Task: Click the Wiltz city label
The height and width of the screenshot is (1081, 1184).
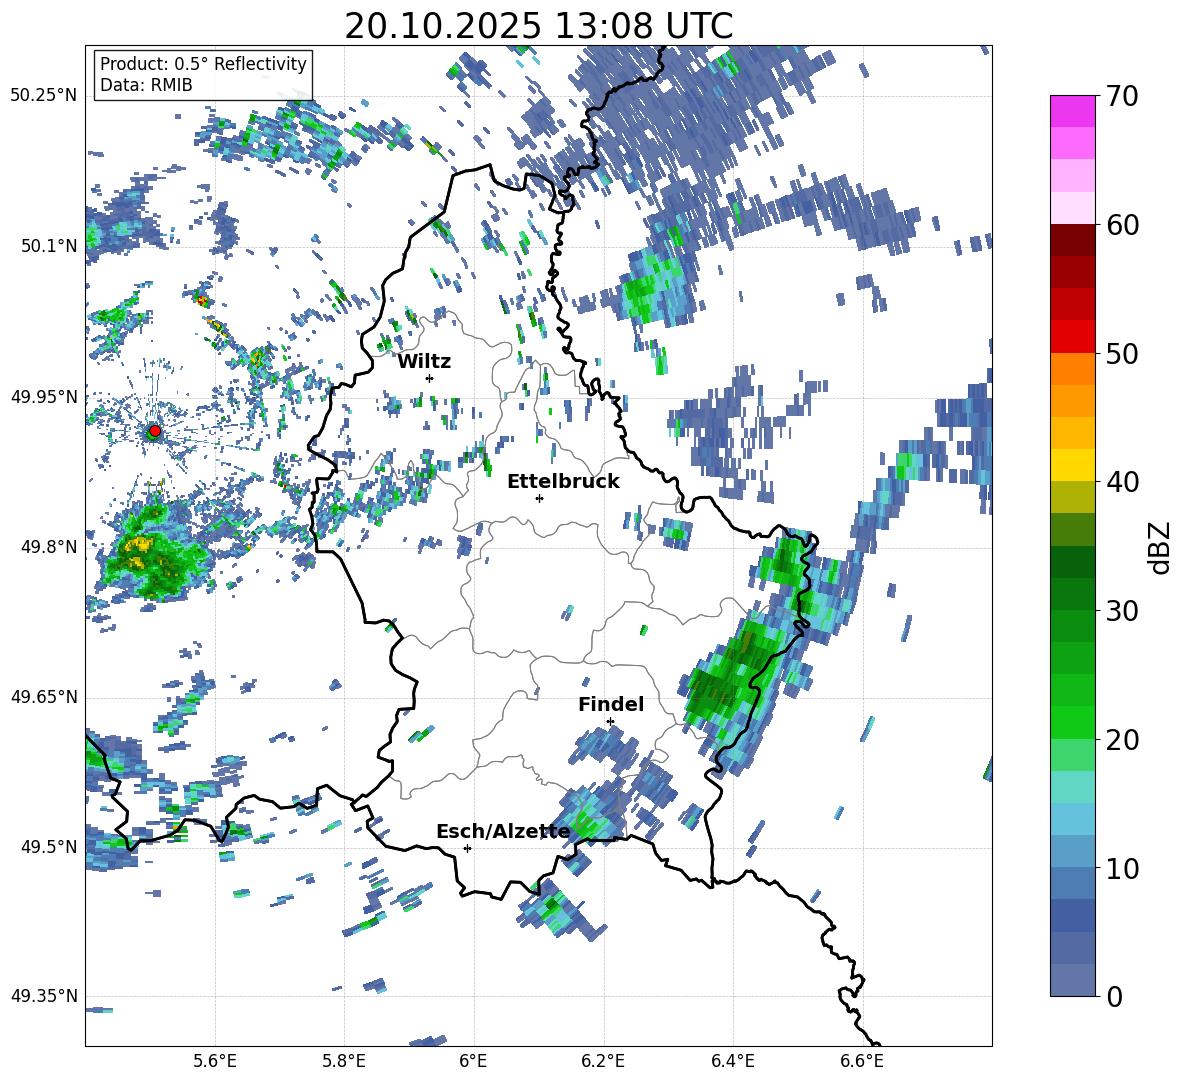Action: [424, 362]
